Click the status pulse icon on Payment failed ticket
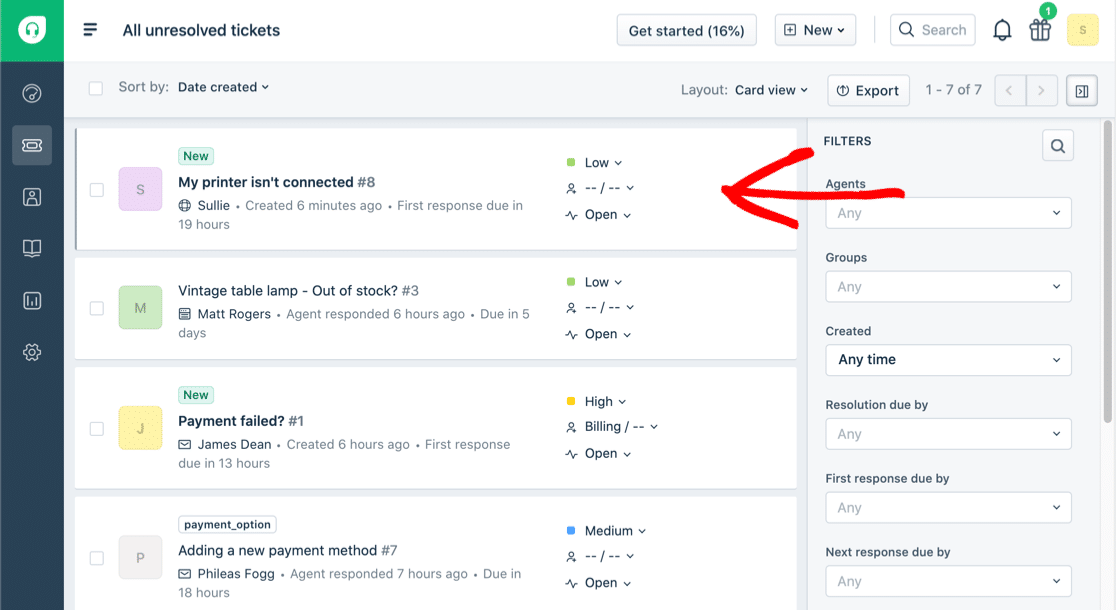Image resolution: width=1116 pixels, height=610 pixels. (x=571, y=454)
